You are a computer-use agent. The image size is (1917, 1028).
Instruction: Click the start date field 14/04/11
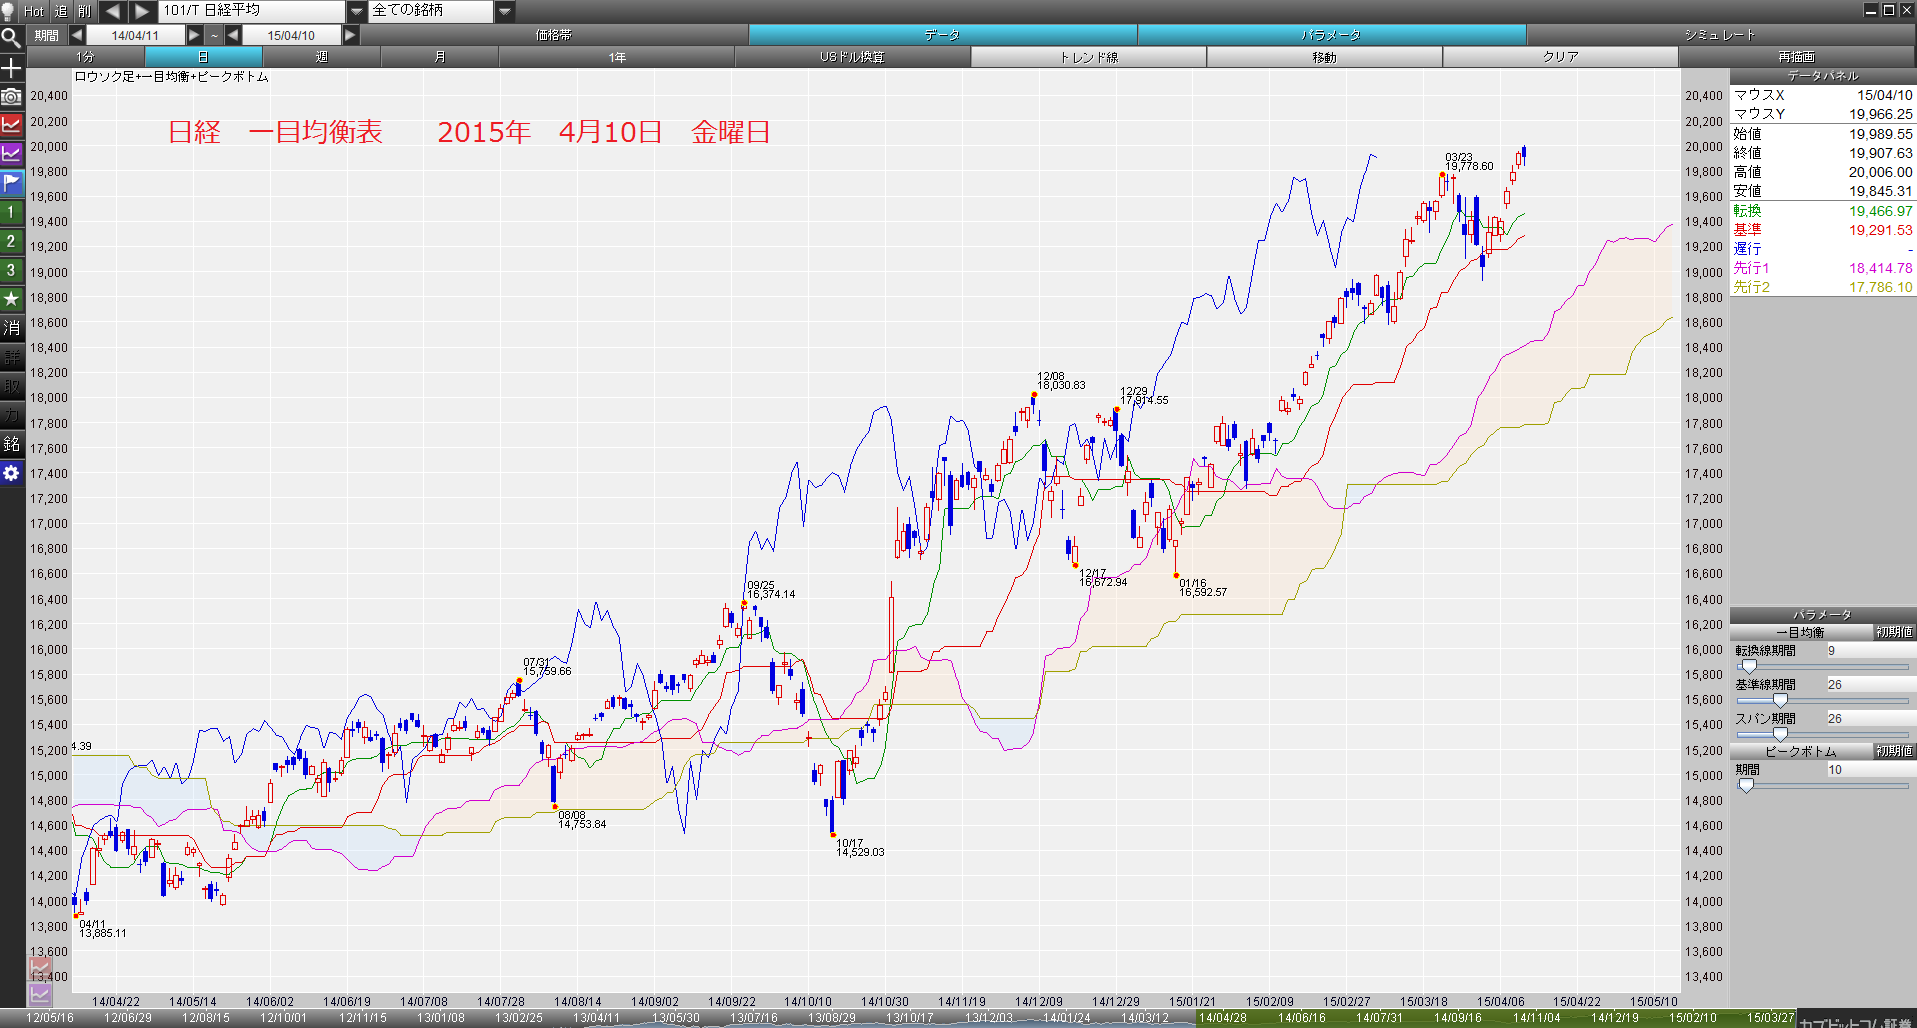click(x=135, y=35)
